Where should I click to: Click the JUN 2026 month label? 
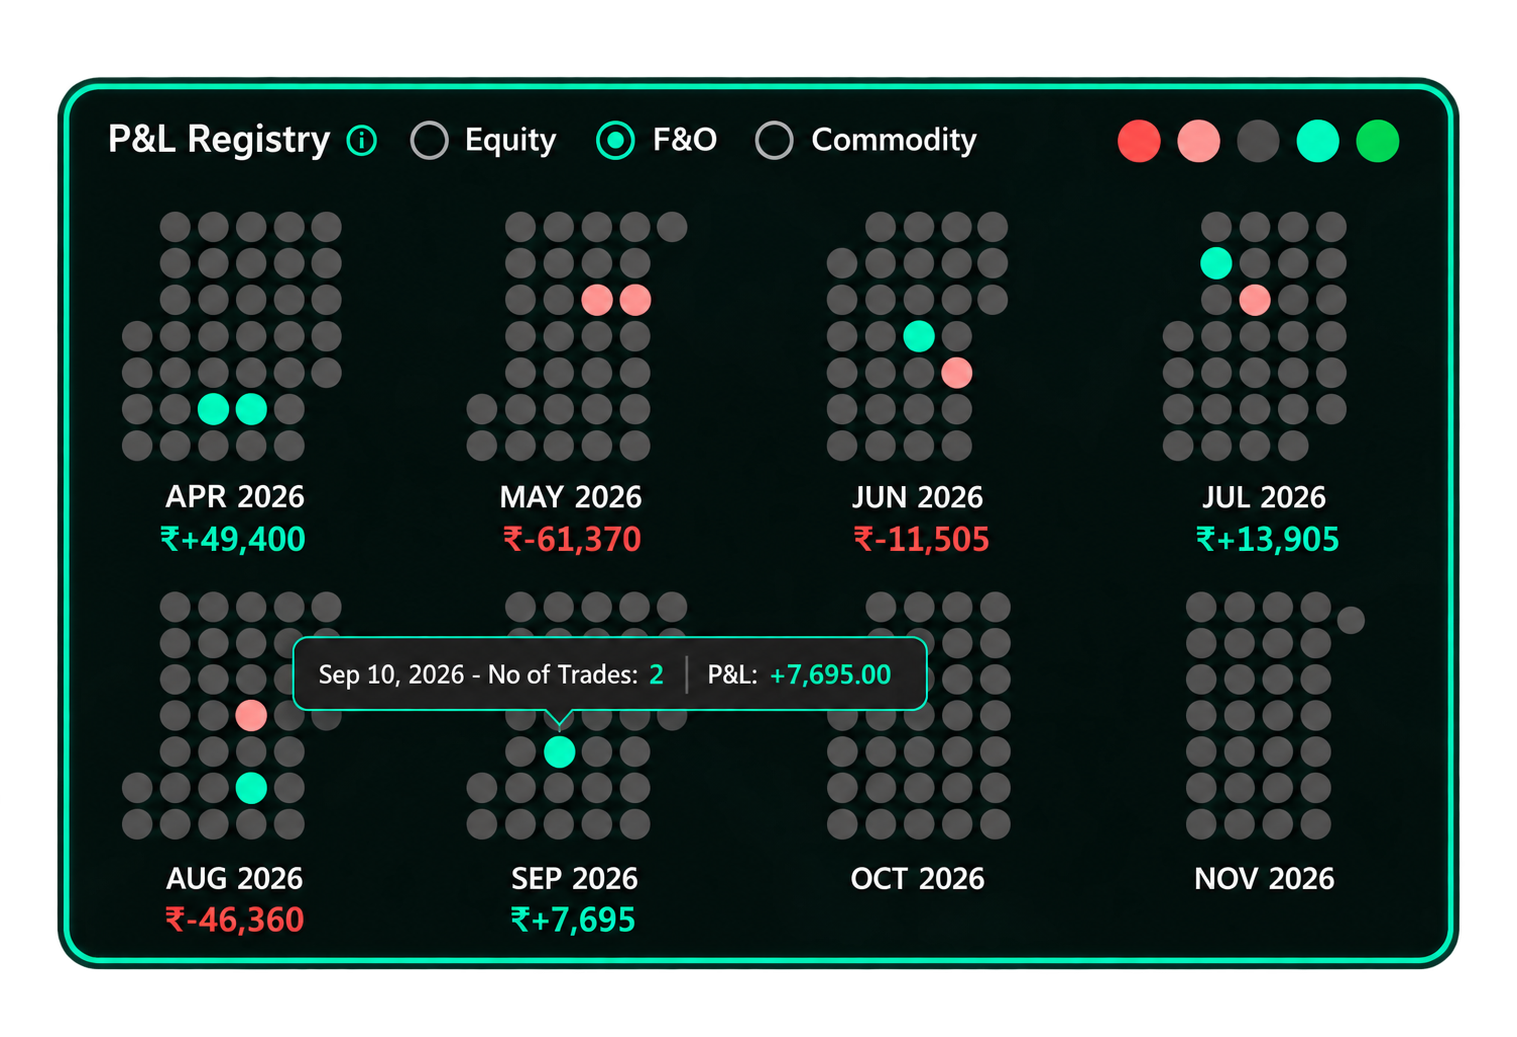point(917,497)
